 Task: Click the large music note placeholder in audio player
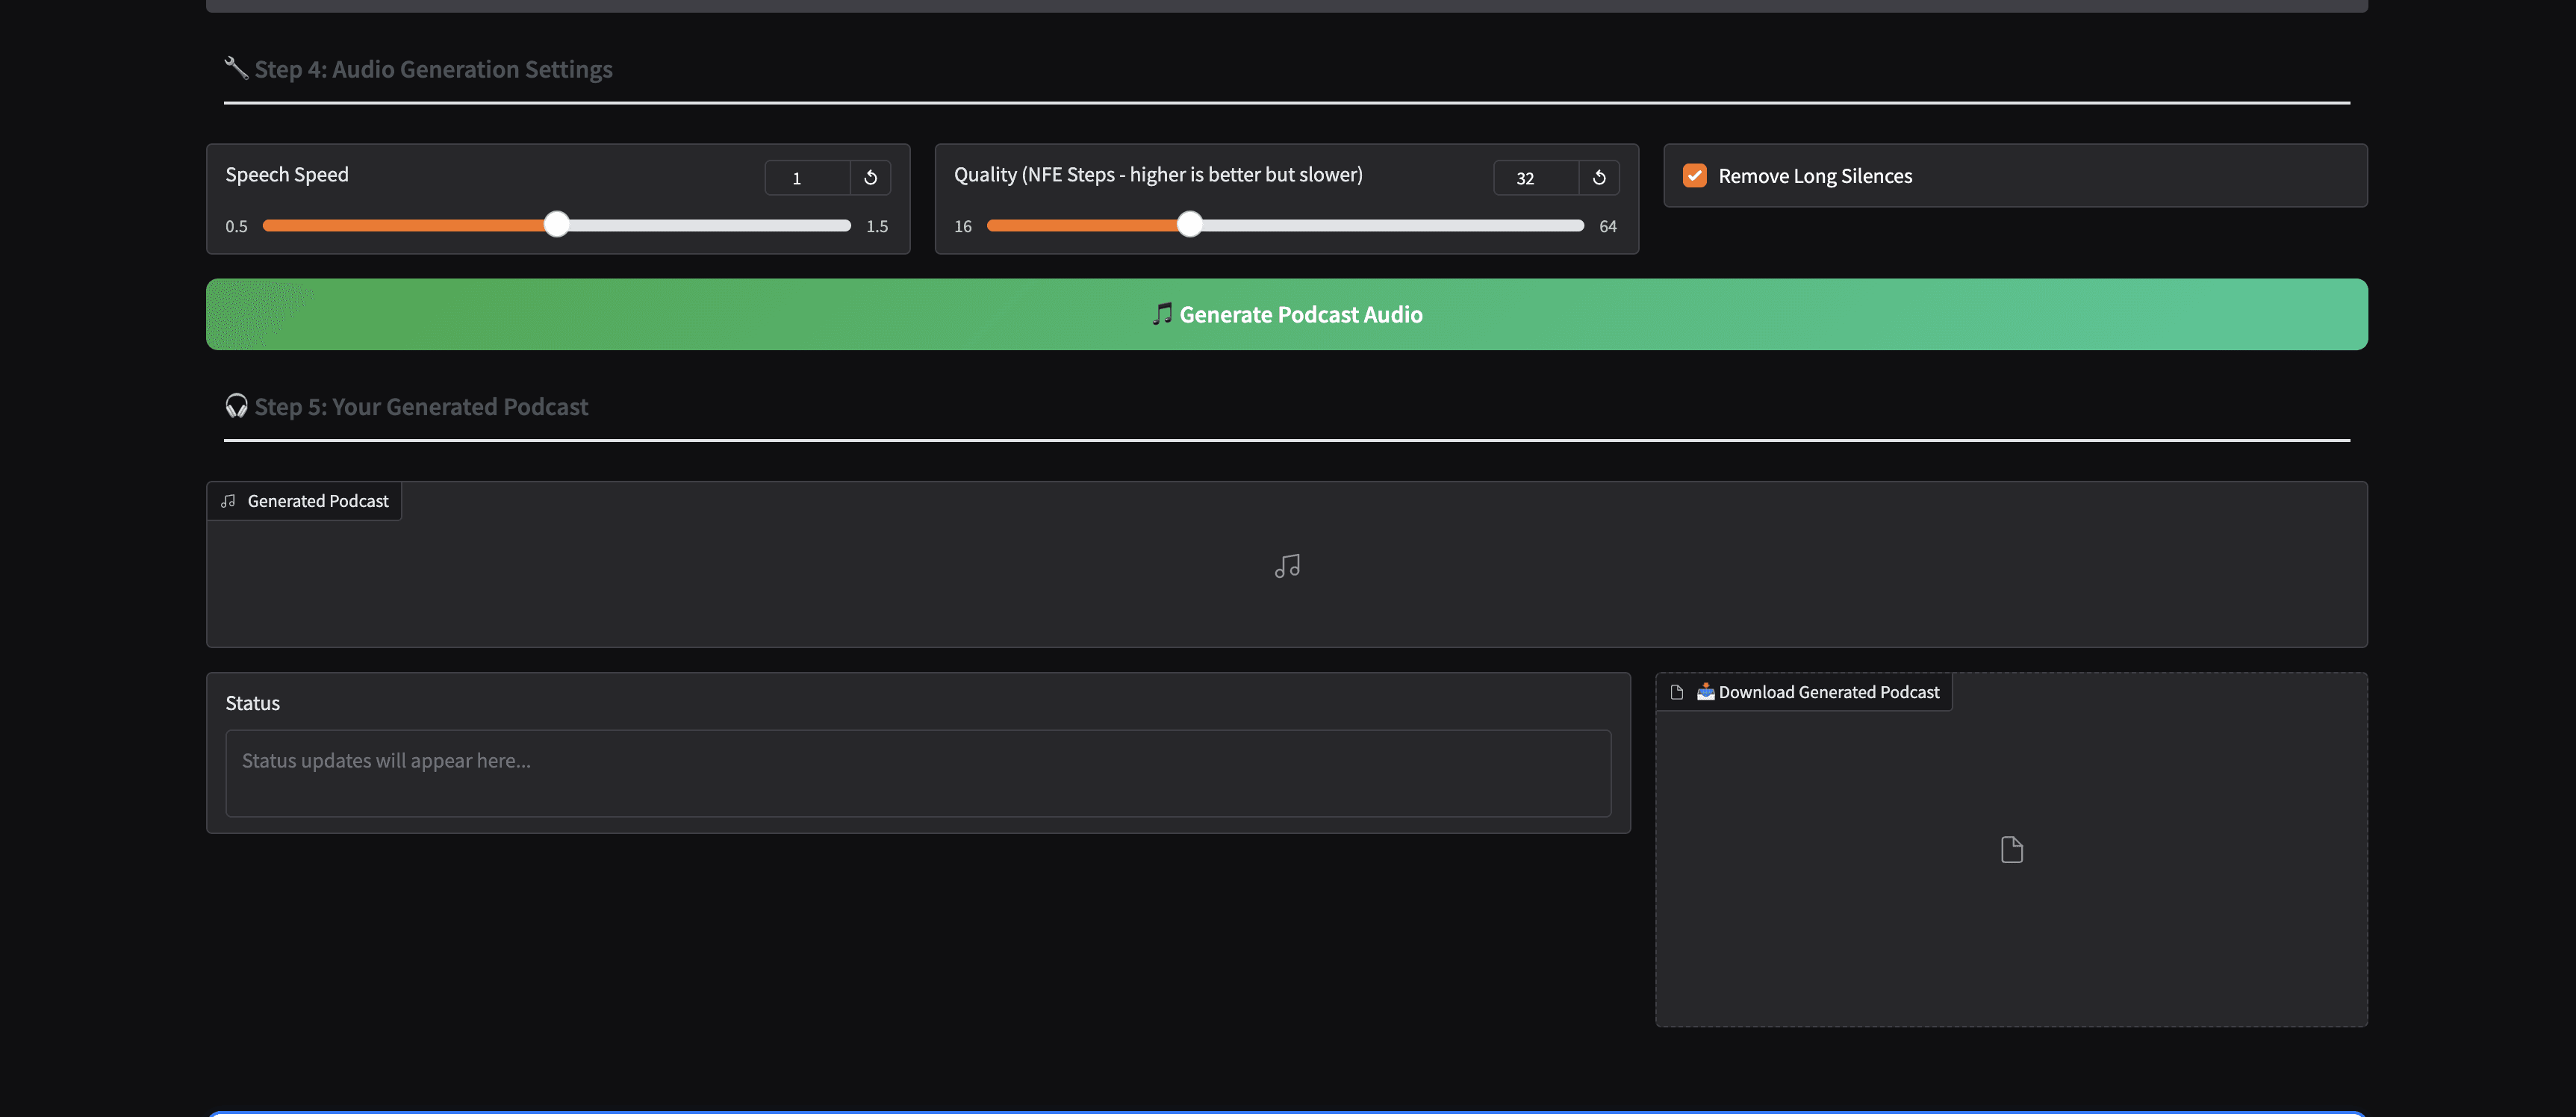point(1287,565)
